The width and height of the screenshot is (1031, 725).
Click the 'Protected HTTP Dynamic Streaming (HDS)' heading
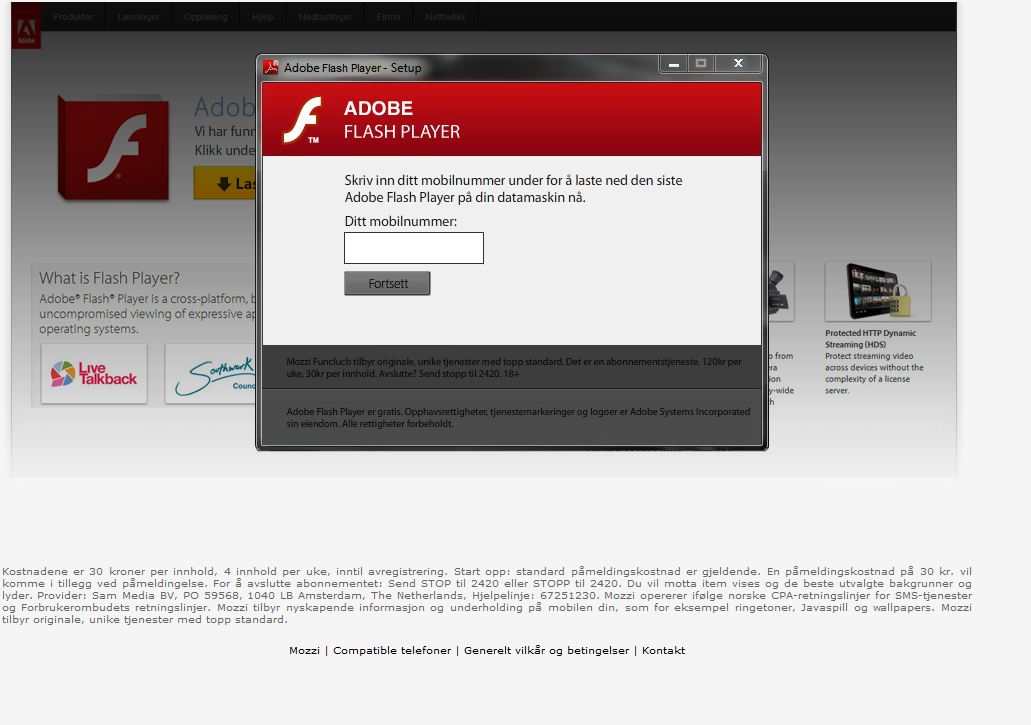tap(871, 339)
